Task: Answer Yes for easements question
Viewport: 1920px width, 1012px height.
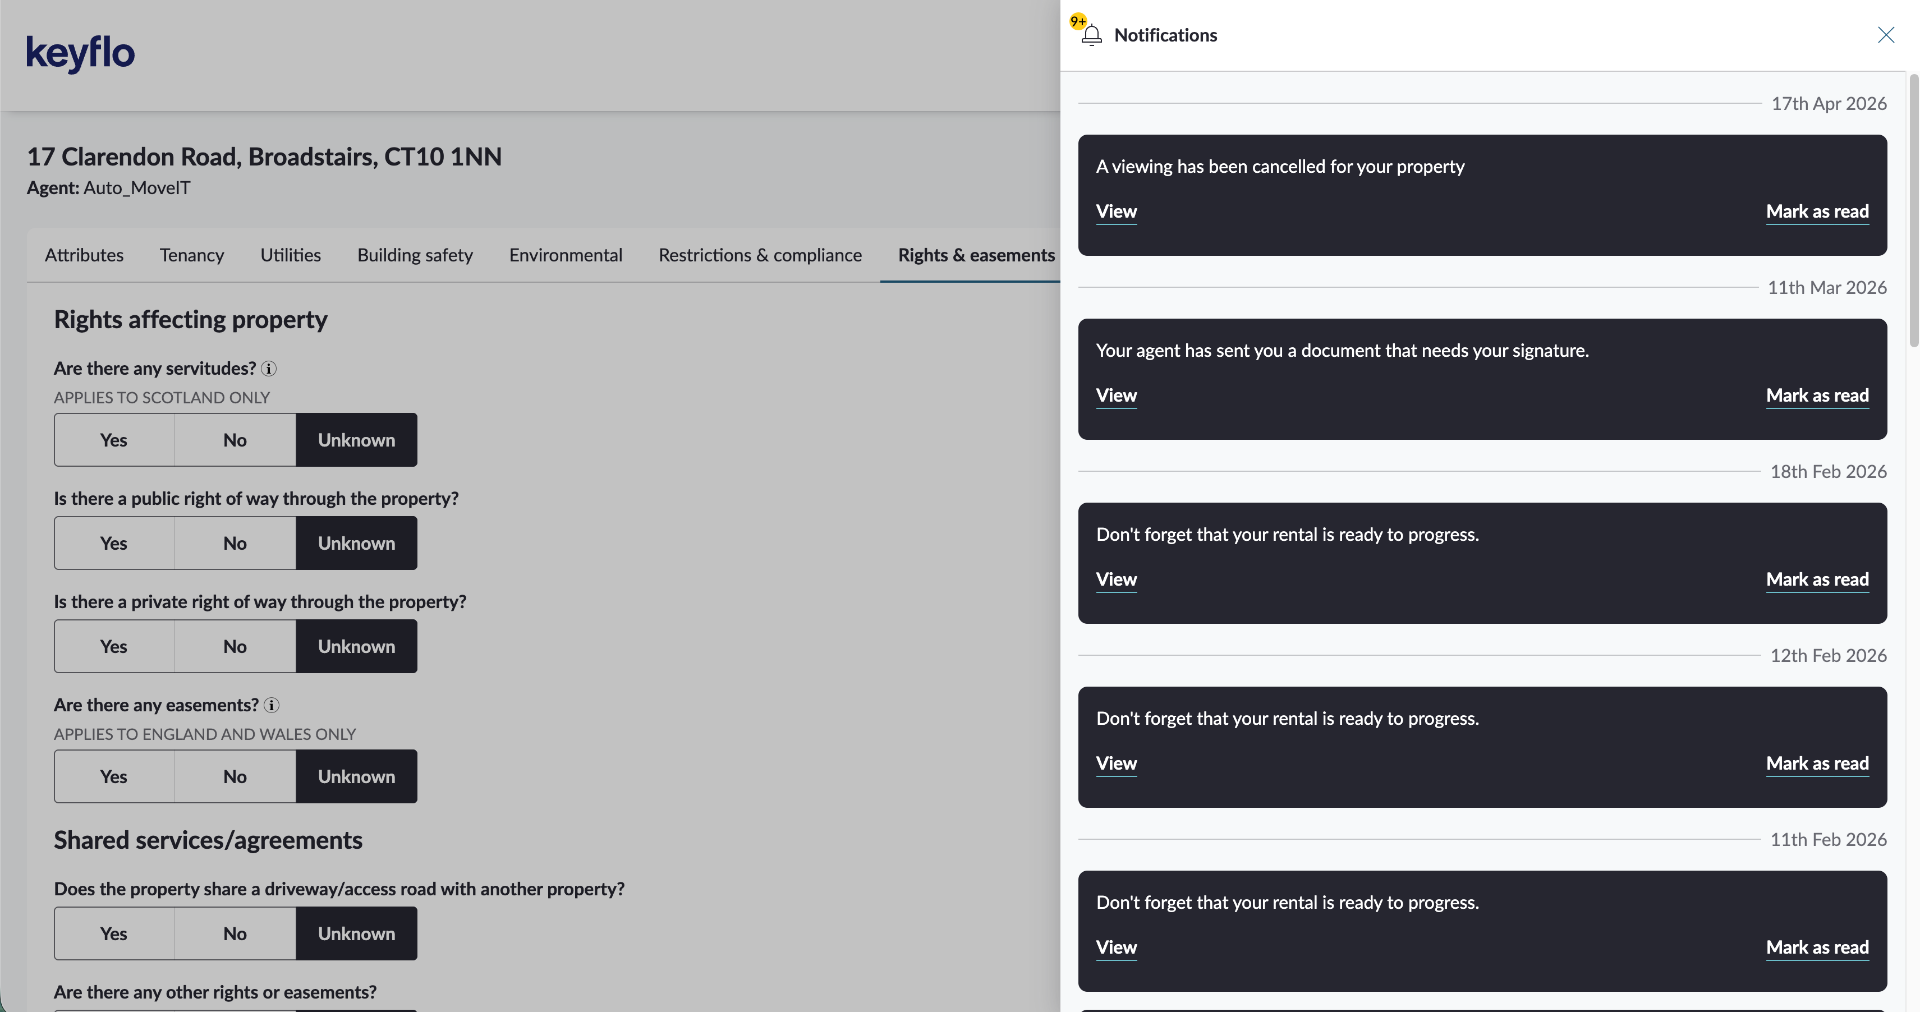Action: pos(114,776)
